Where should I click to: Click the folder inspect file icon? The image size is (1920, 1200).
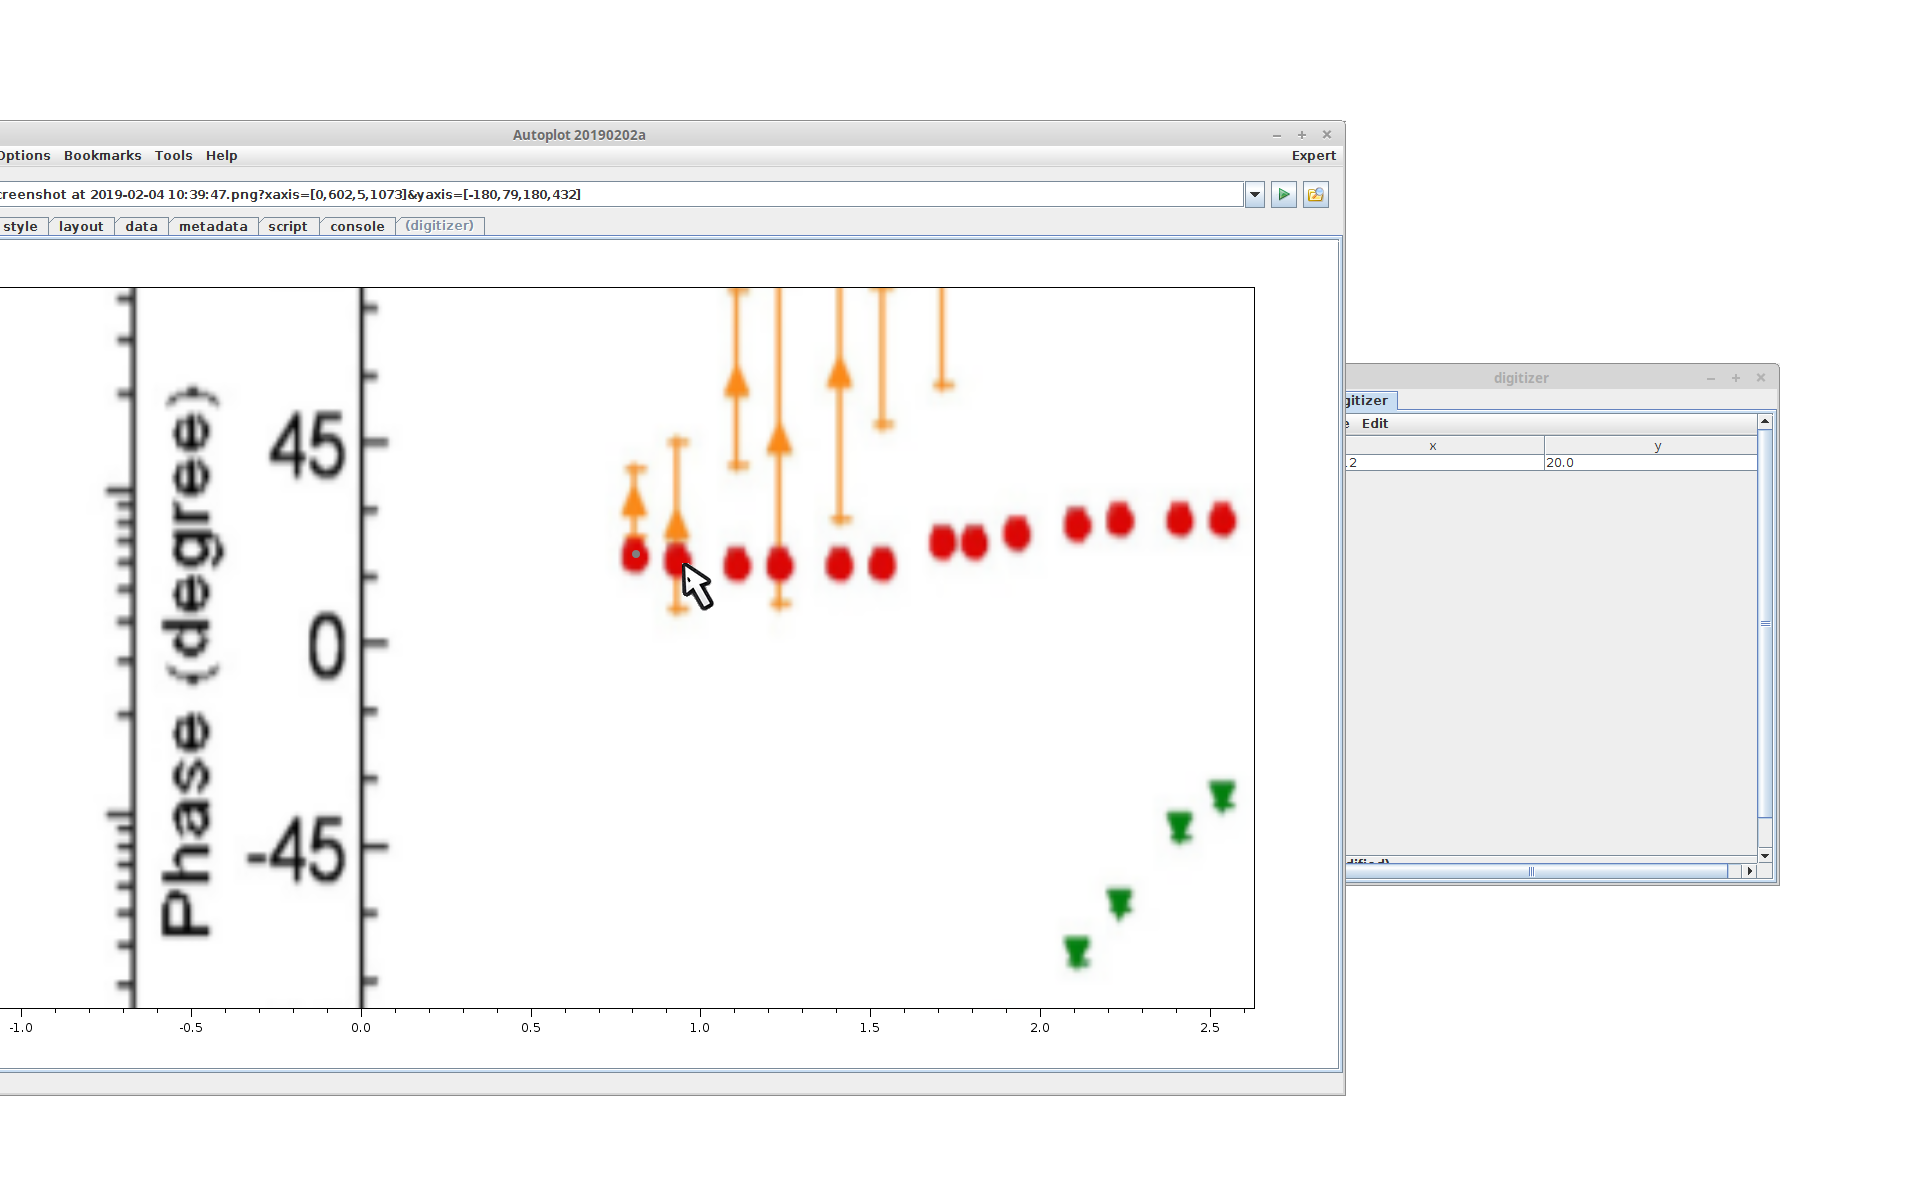1316,195
